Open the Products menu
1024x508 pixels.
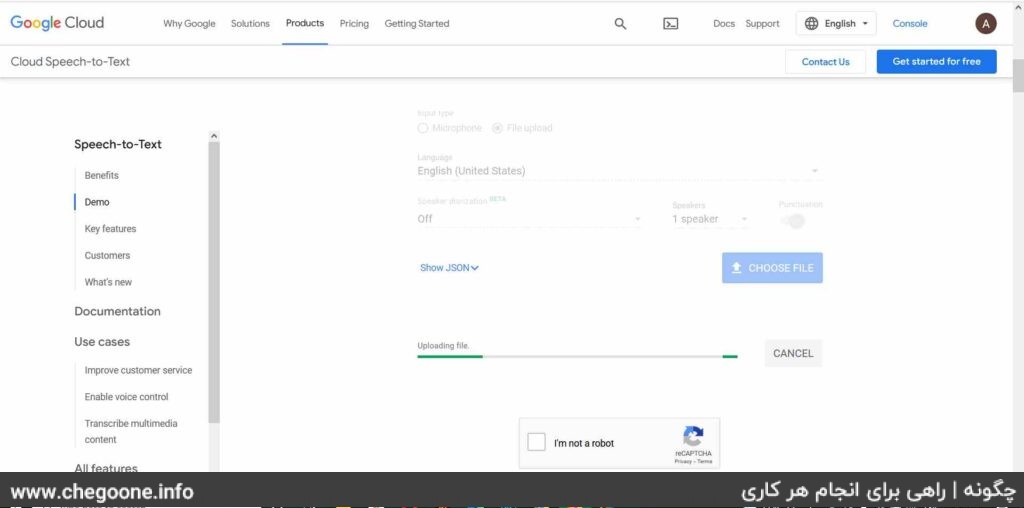305,23
